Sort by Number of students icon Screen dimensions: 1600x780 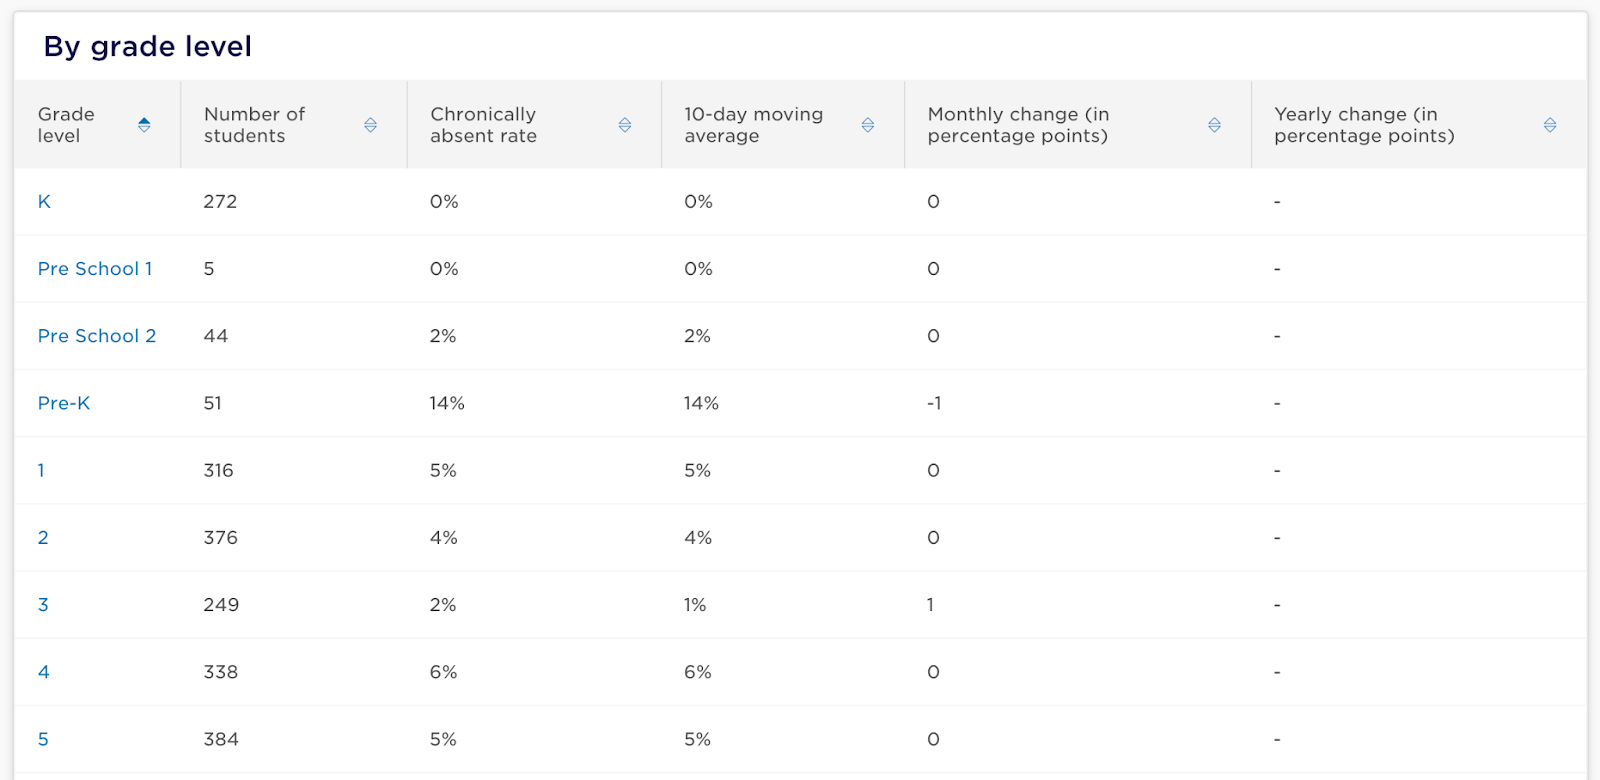click(x=370, y=125)
